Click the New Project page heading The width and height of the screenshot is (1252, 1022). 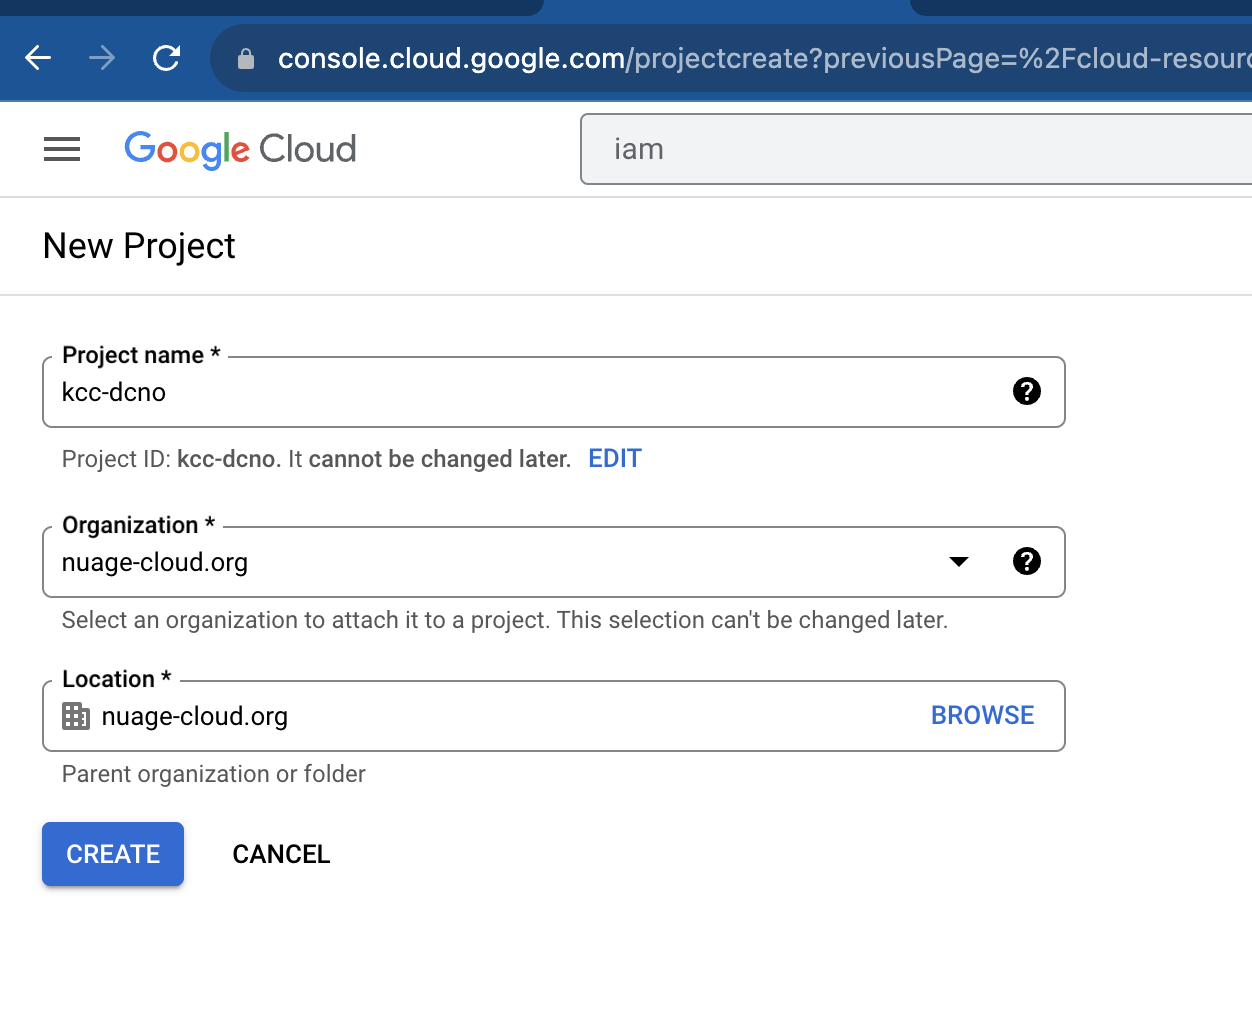pos(139,246)
